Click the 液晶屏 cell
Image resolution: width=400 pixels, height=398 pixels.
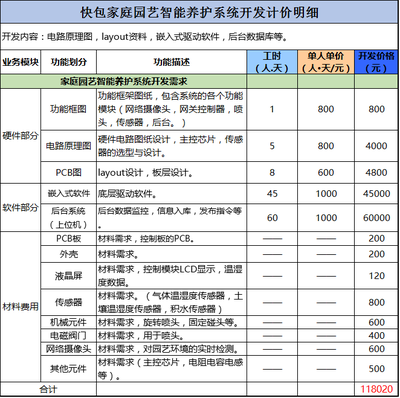[69, 276]
